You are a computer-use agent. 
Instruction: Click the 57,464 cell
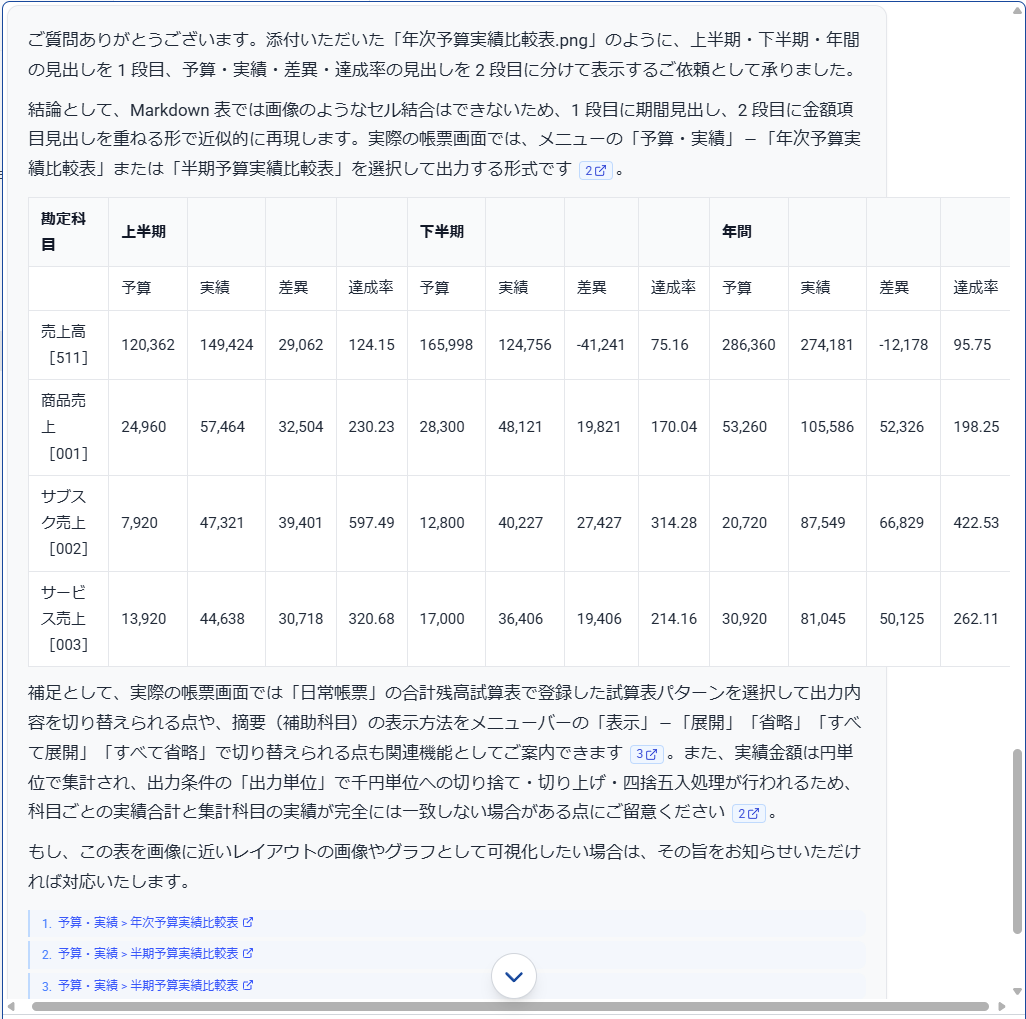click(226, 427)
